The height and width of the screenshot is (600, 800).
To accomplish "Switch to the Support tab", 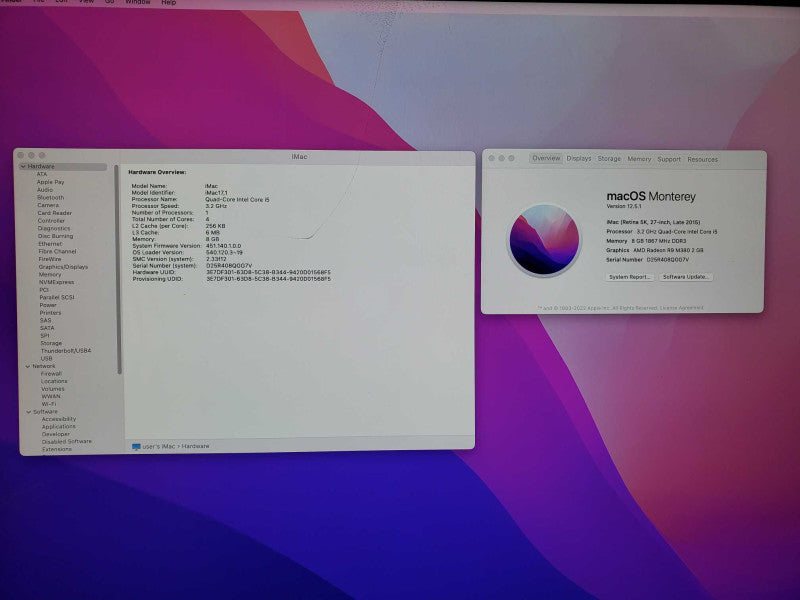I will click(669, 159).
